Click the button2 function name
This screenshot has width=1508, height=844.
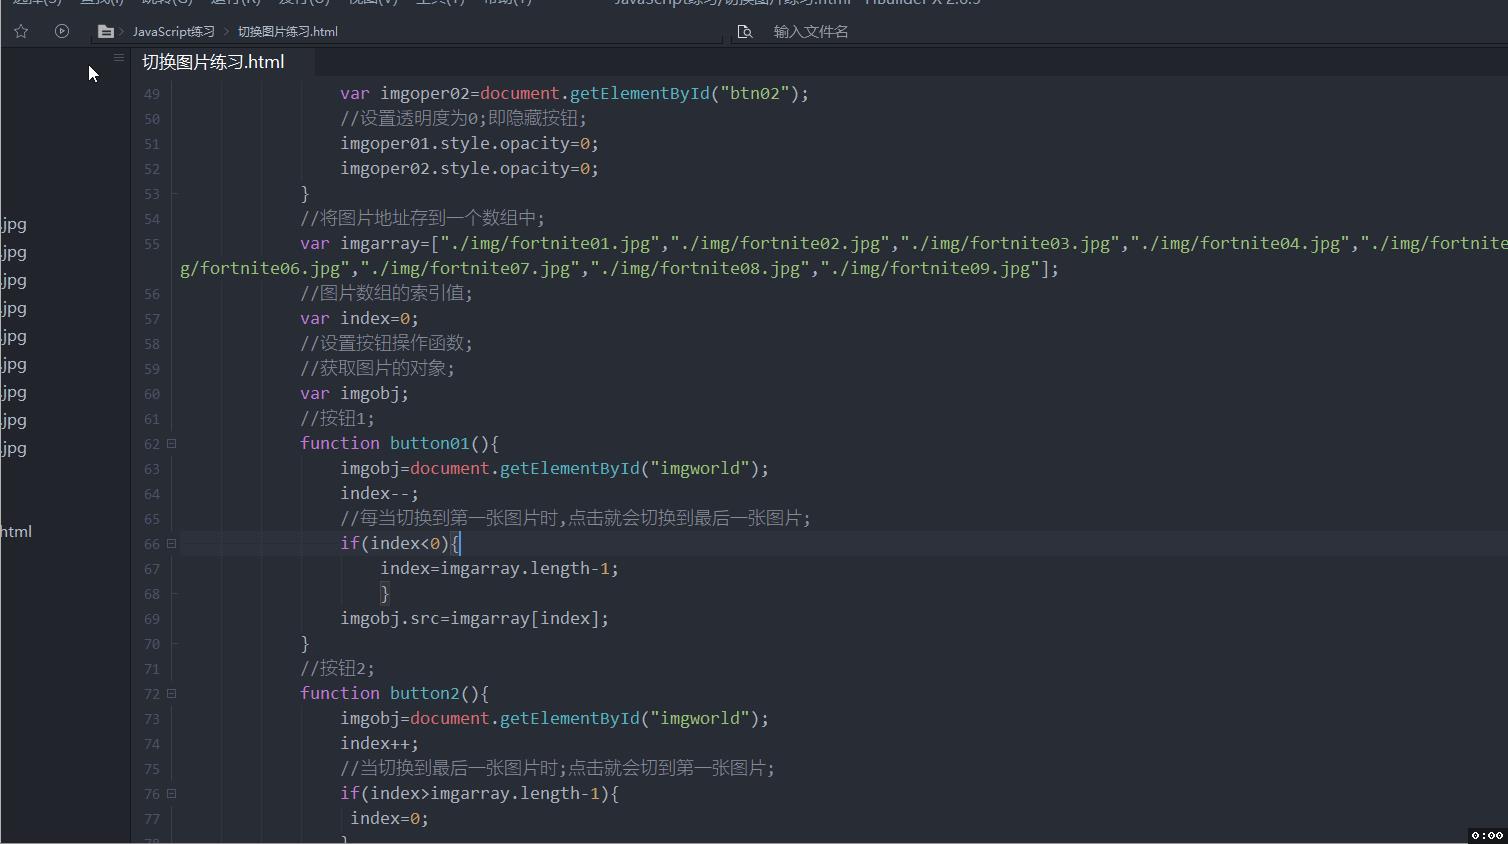[424, 693]
